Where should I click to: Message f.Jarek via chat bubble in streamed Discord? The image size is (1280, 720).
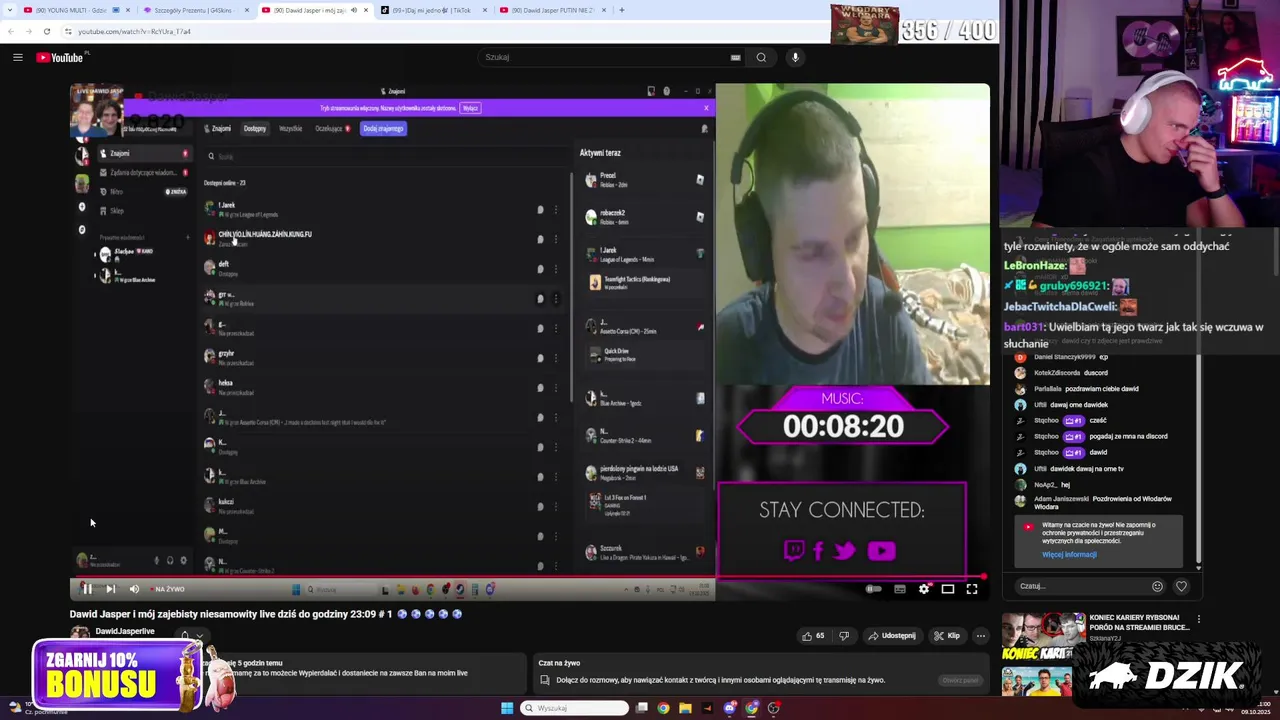540,209
